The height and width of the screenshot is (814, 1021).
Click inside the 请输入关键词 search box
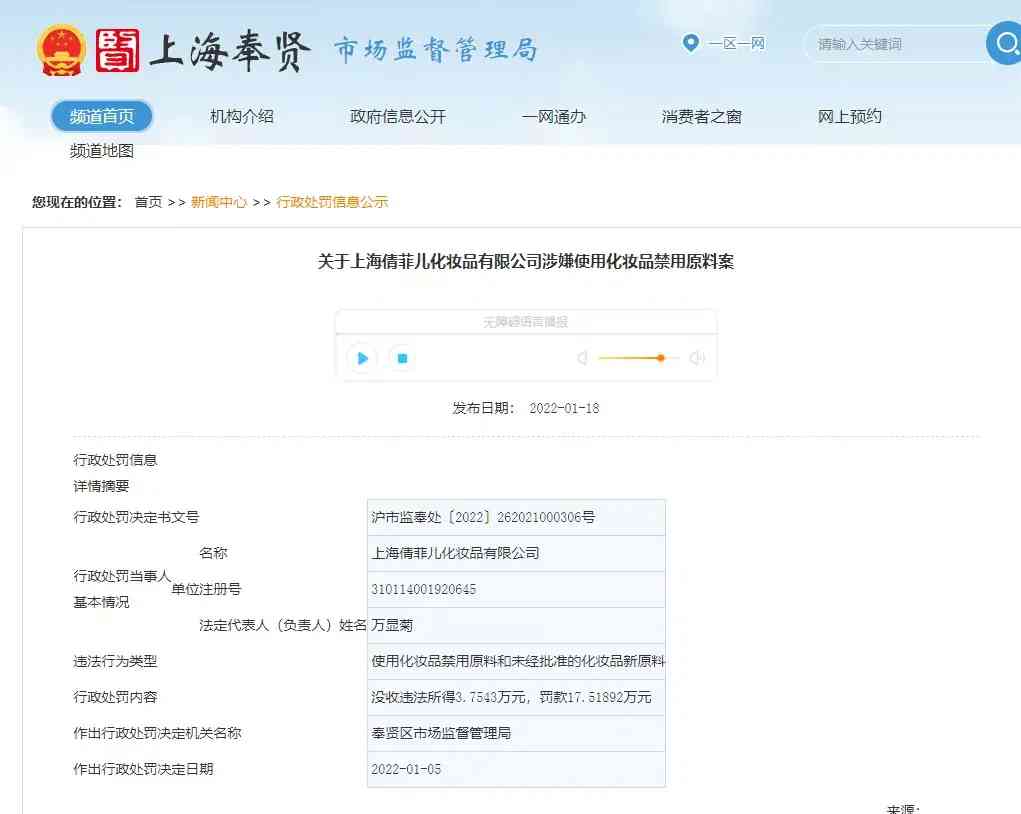pyautogui.click(x=890, y=43)
